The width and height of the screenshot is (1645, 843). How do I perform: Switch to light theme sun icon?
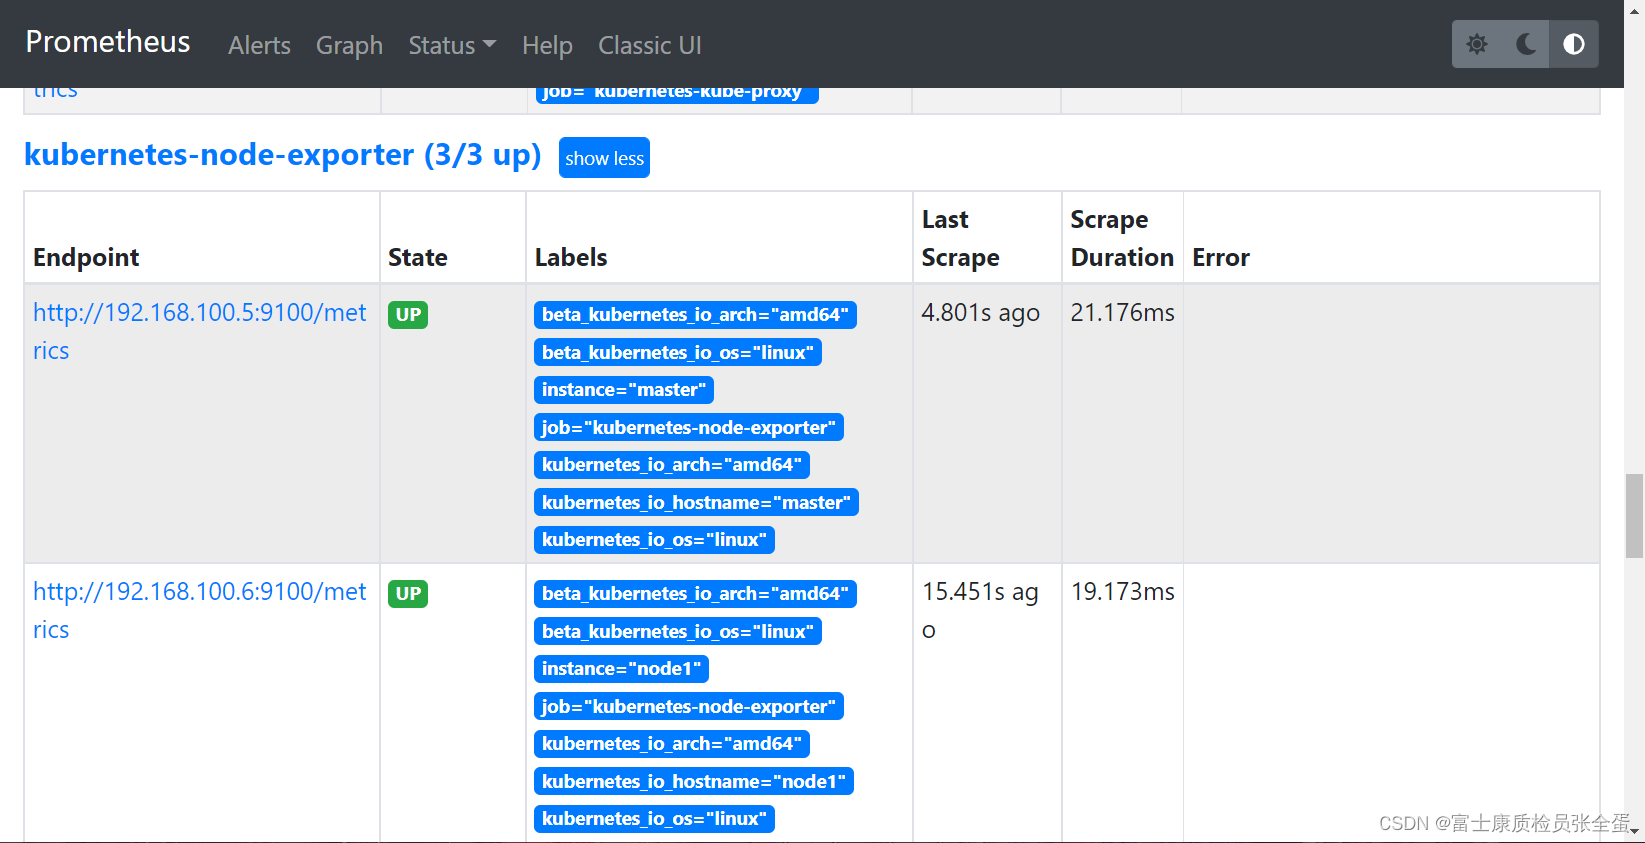(1476, 44)
